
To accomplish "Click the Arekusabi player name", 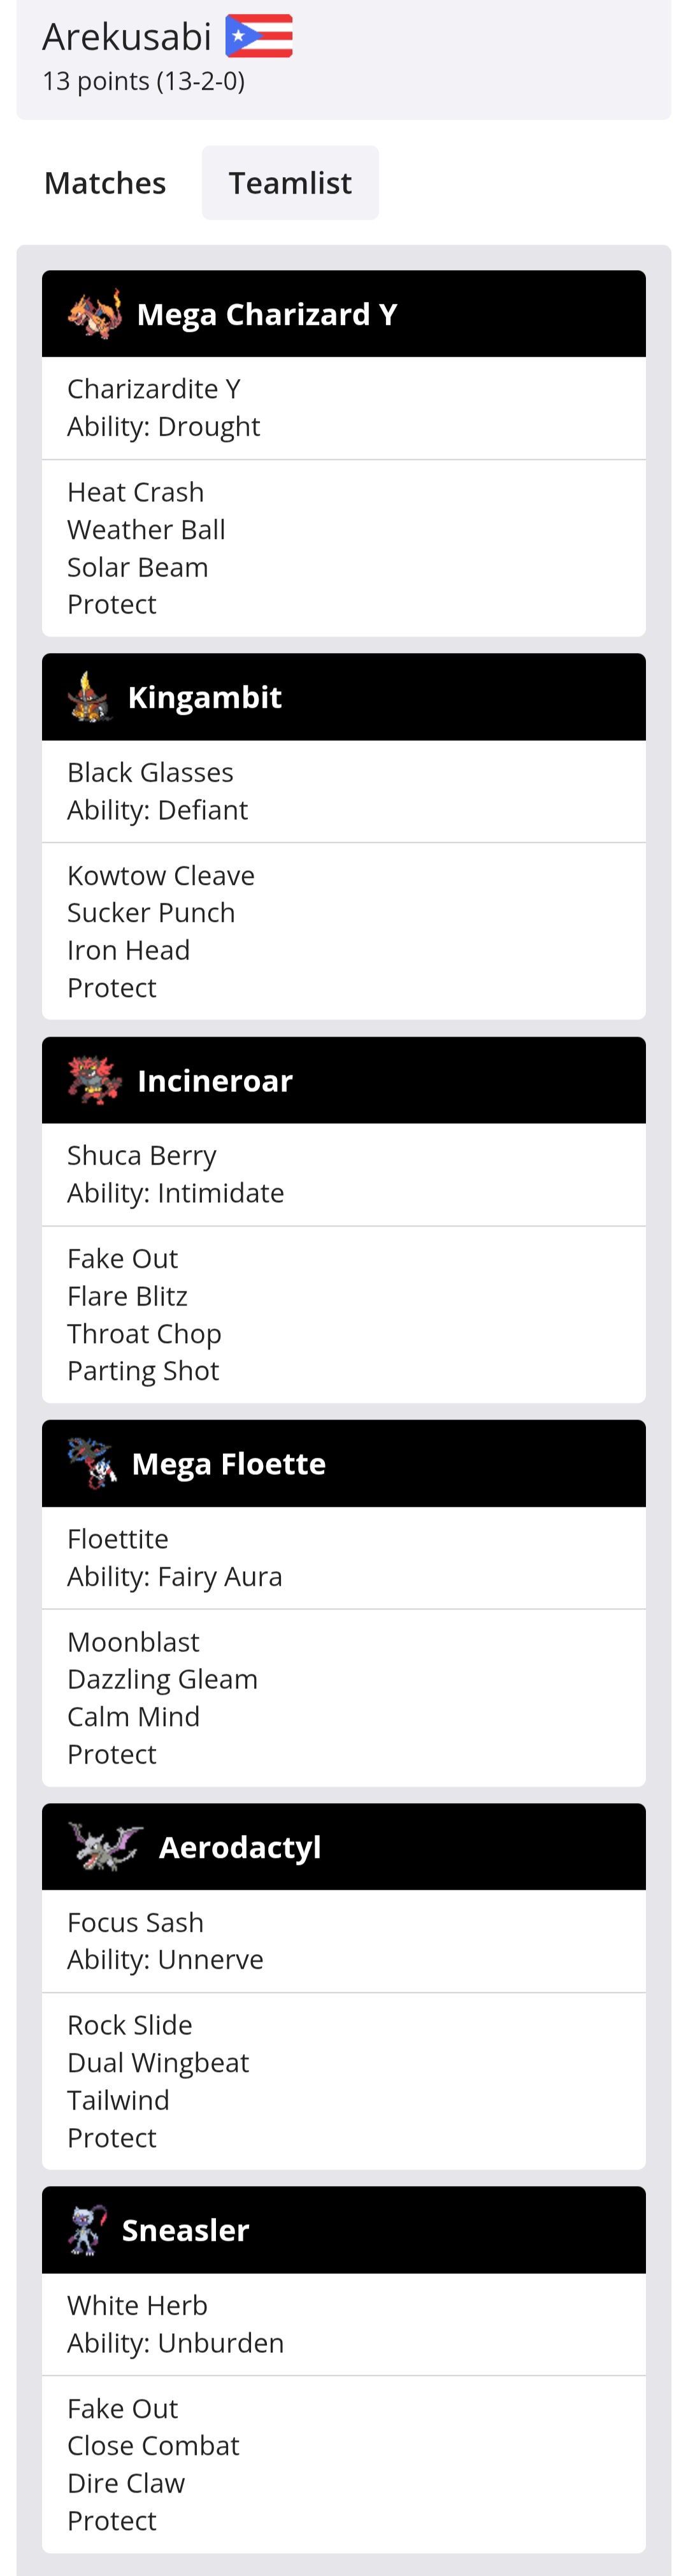I will (127, 37).
